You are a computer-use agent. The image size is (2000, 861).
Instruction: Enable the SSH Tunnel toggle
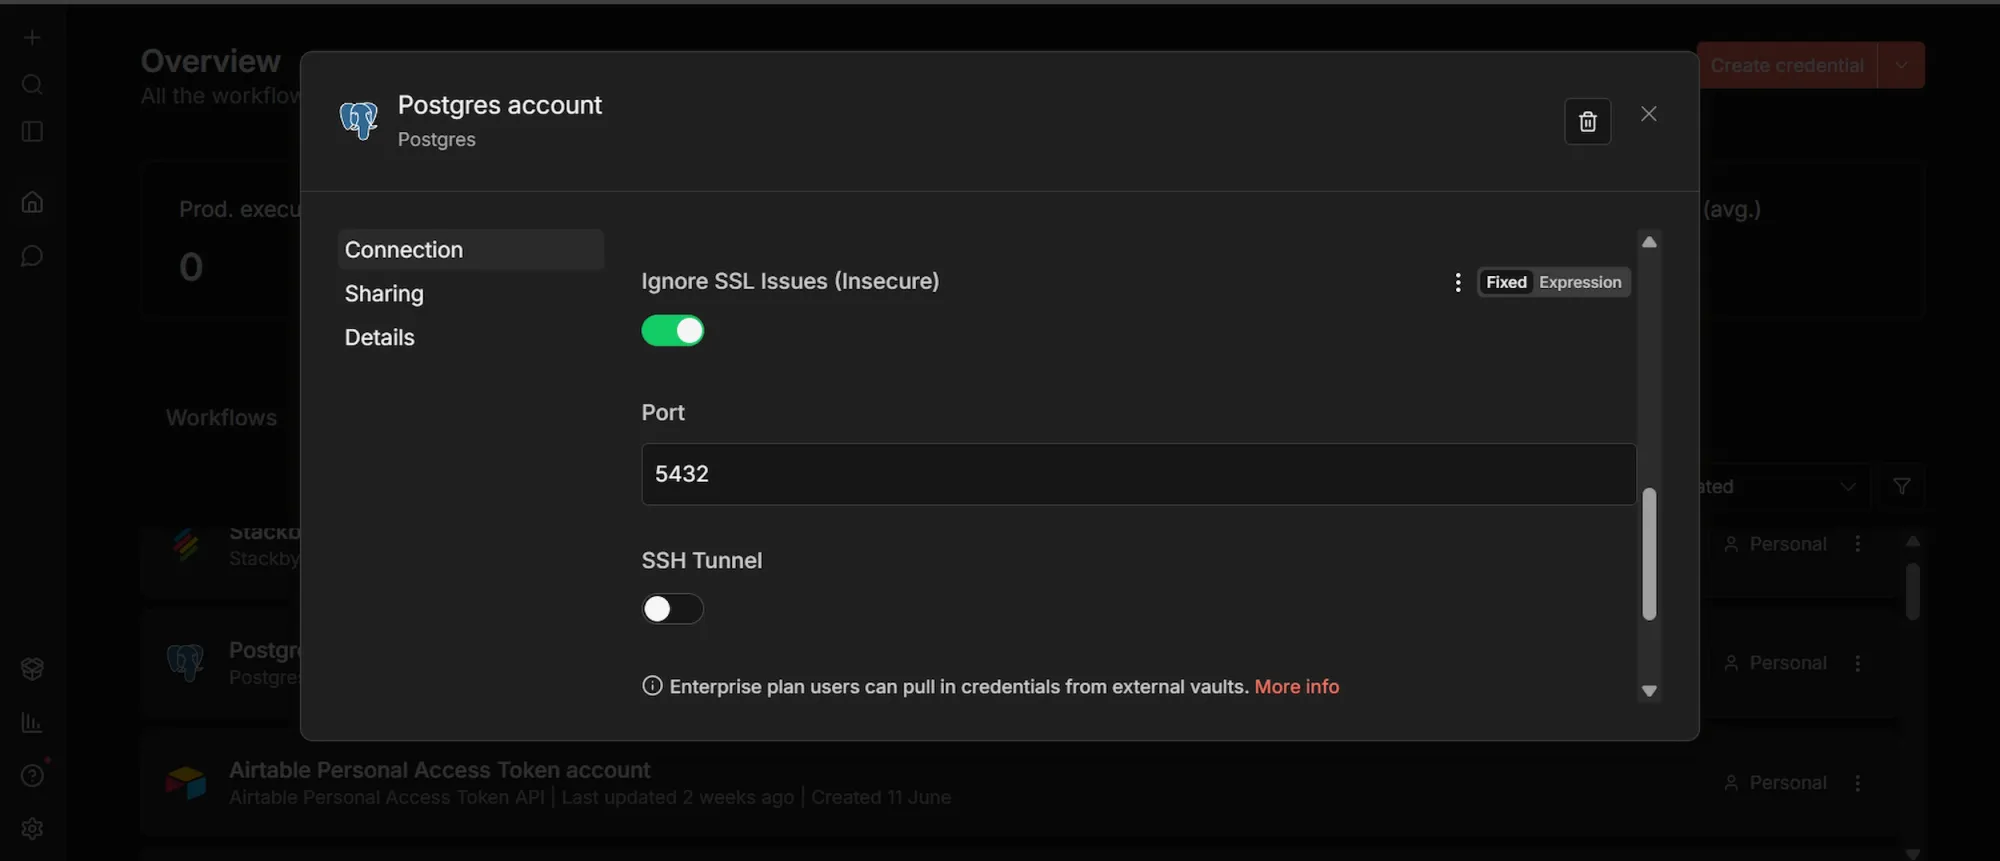673,609
